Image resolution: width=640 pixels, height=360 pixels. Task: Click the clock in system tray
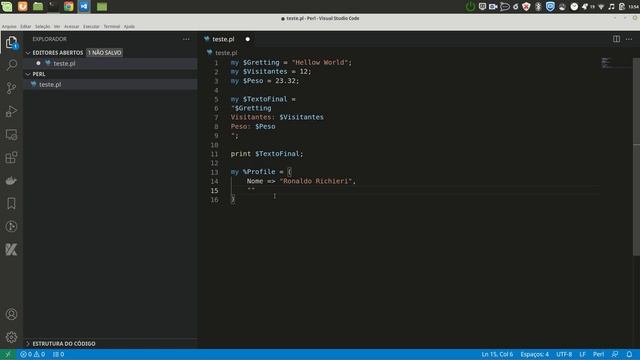[633, 7]
